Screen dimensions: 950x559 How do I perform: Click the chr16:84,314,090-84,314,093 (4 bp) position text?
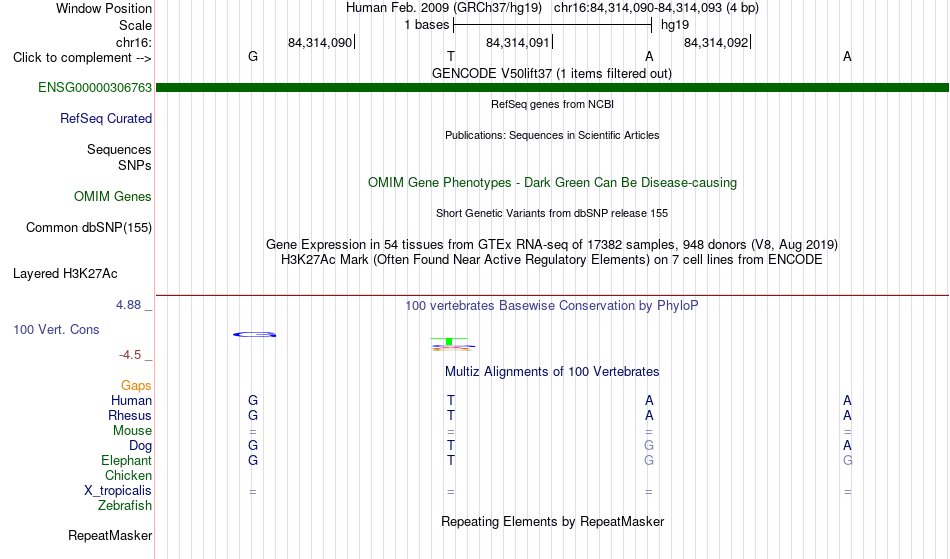656,8
